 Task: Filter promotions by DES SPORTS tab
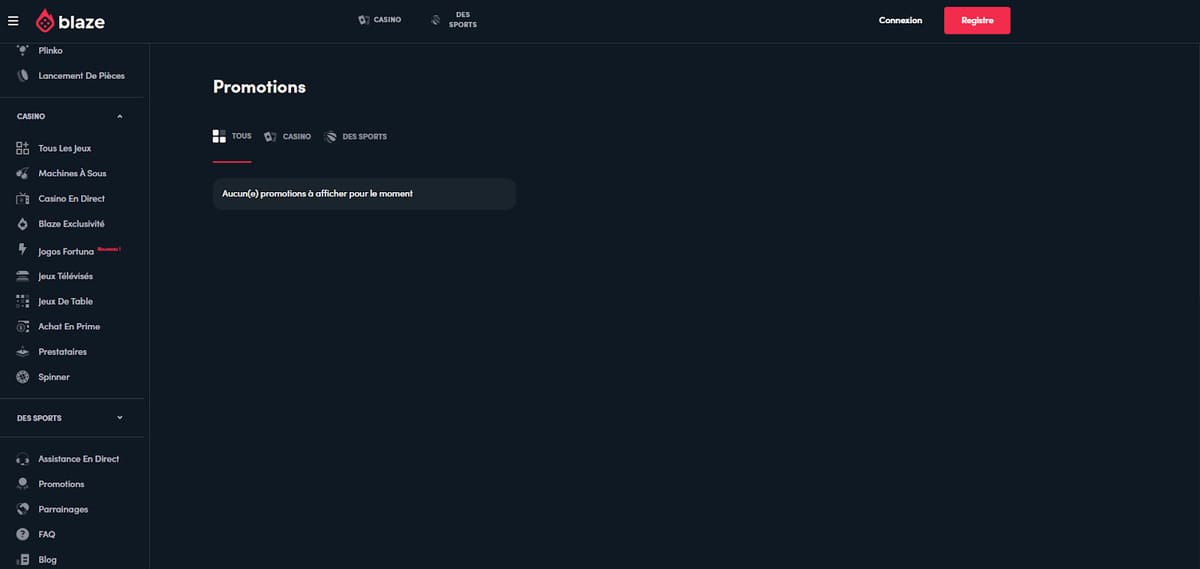click(356, 137)
